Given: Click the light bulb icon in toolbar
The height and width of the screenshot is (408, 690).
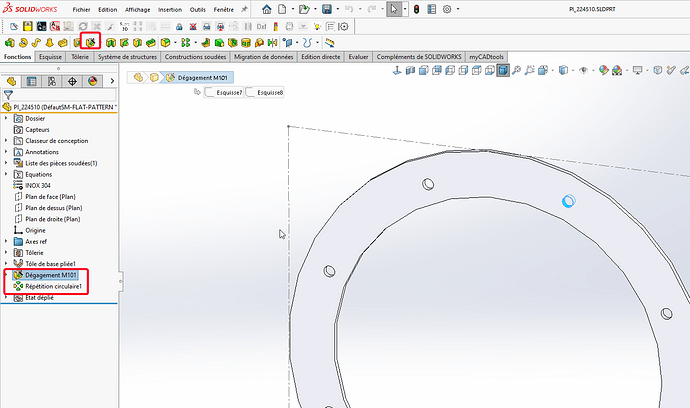Looking at the screenshot, I should coord(317,26).
